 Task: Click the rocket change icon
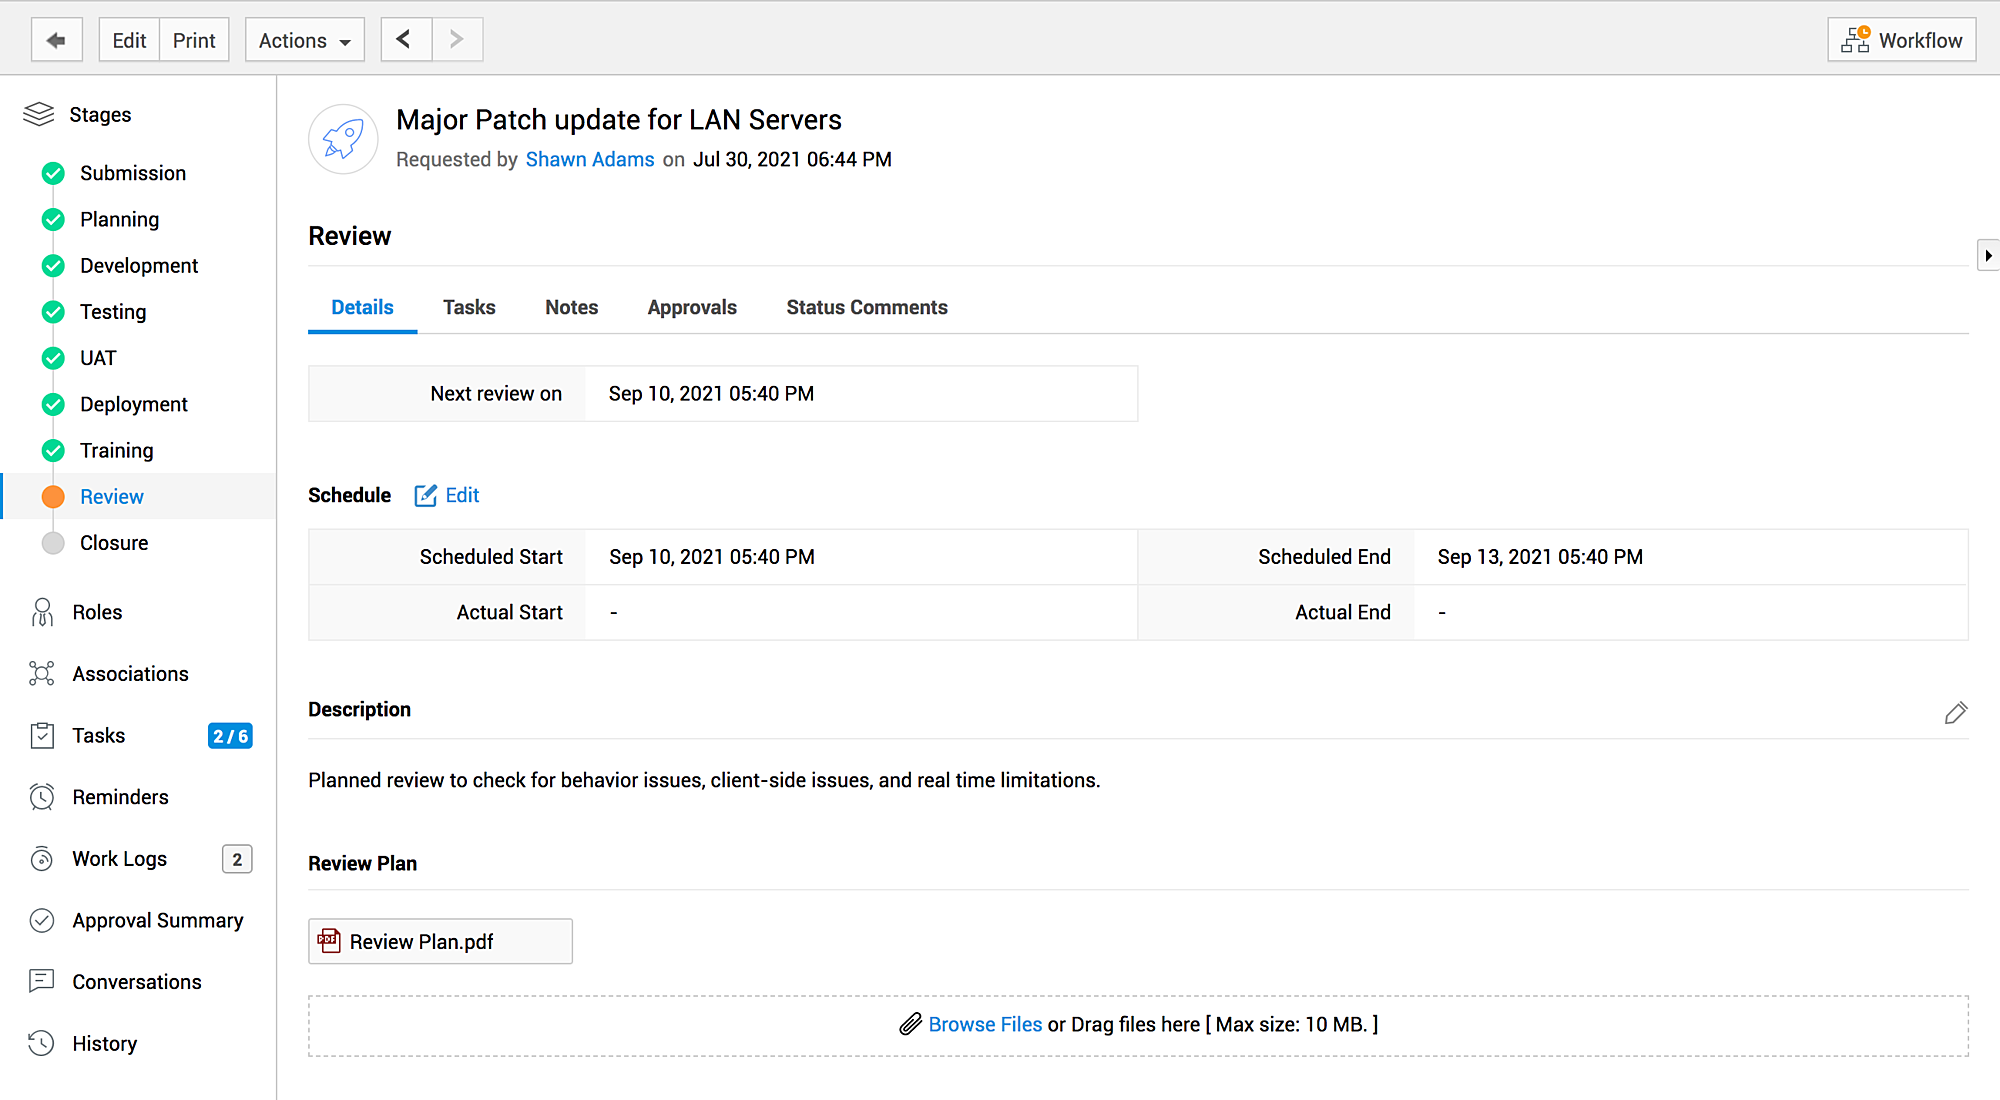tap(343, 139)
